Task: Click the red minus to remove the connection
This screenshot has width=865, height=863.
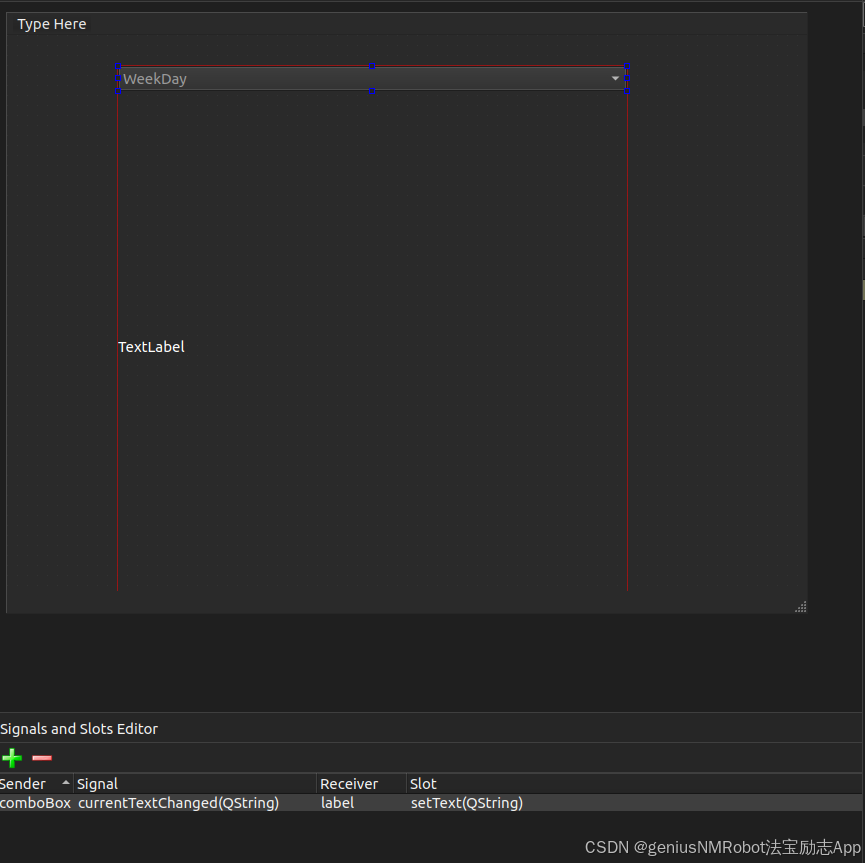Action: (x=40, y=758)
